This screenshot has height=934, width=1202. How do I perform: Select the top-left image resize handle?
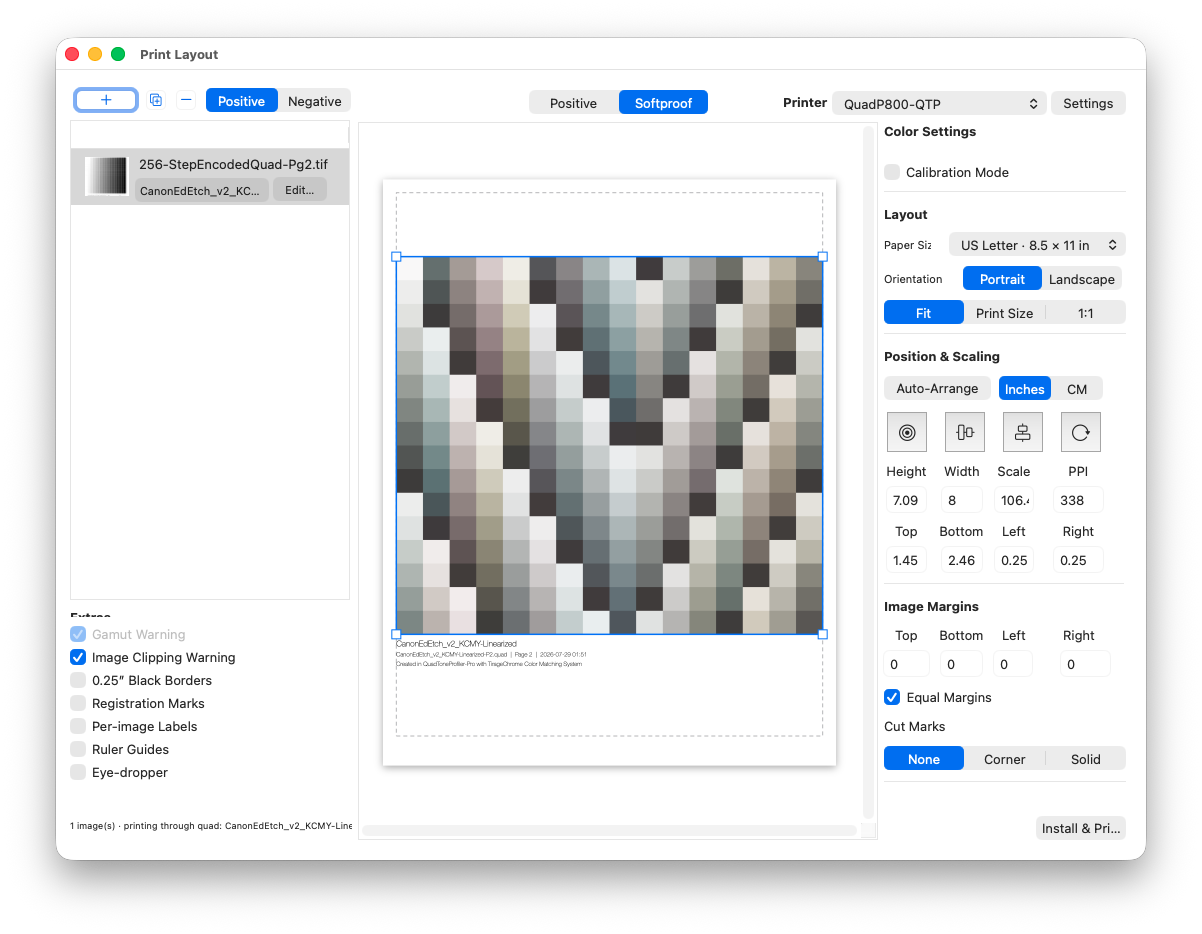click(x=396, y=257)
